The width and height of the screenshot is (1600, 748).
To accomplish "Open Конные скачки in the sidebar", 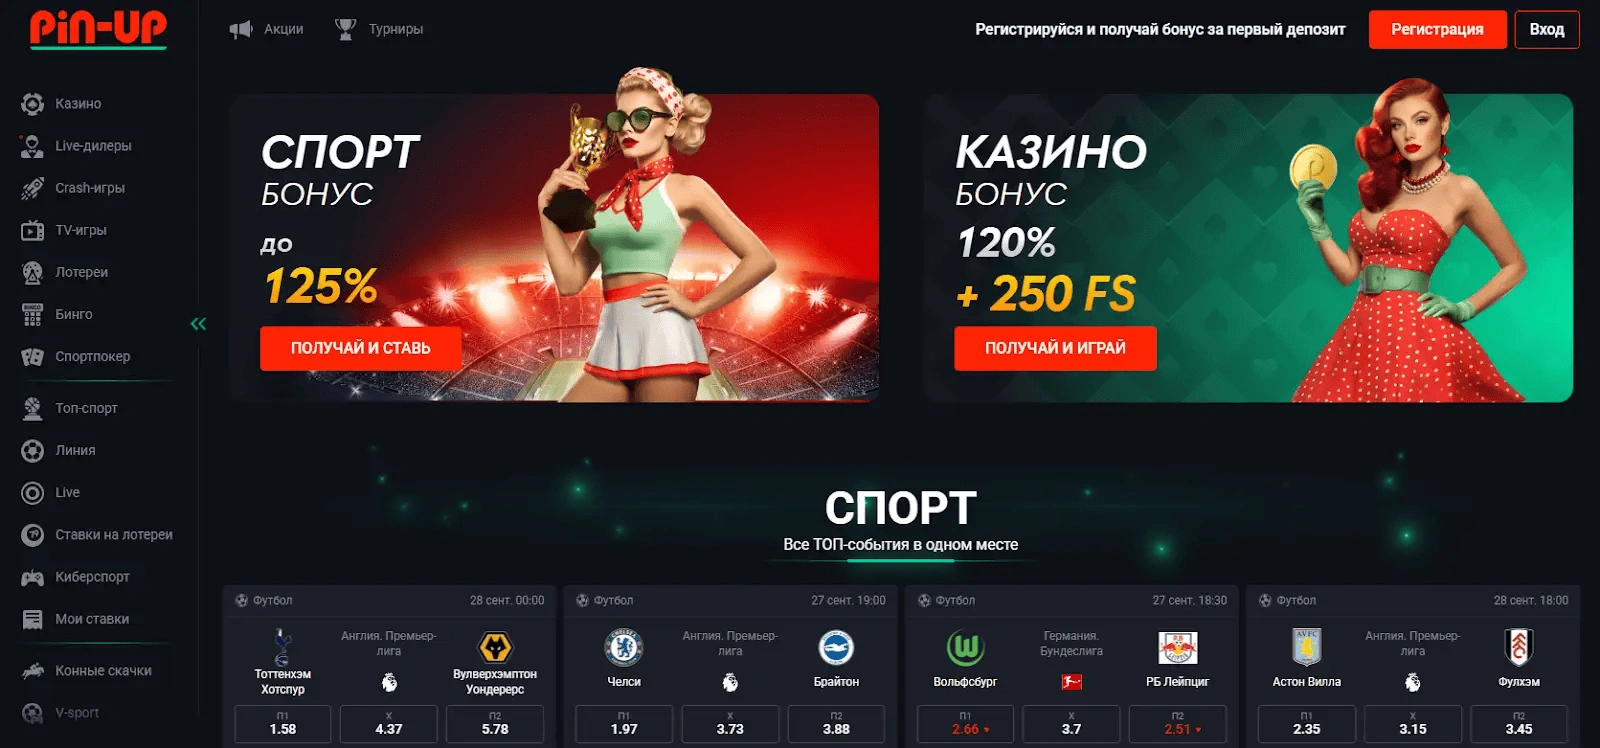I will 86,671.
